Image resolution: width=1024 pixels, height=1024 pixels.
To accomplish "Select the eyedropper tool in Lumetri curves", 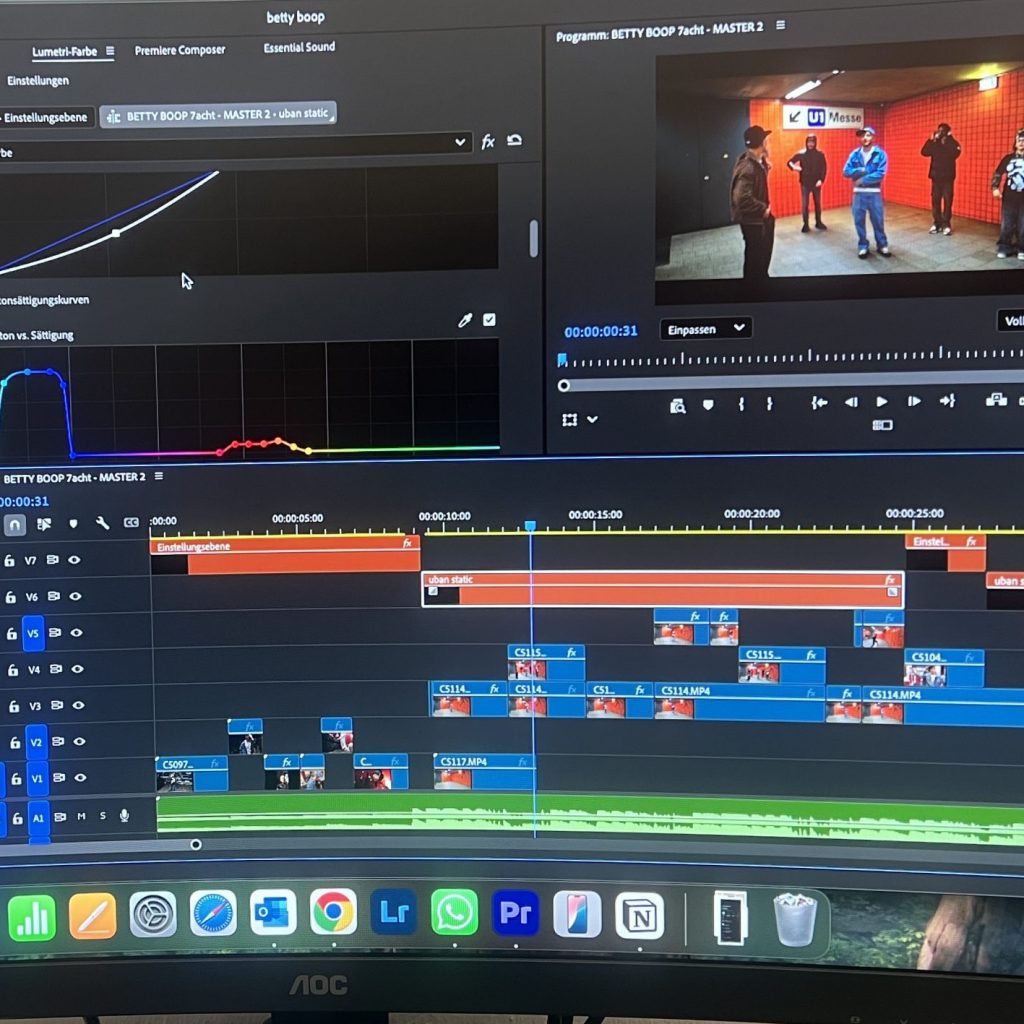I will [x=464, y=320].
